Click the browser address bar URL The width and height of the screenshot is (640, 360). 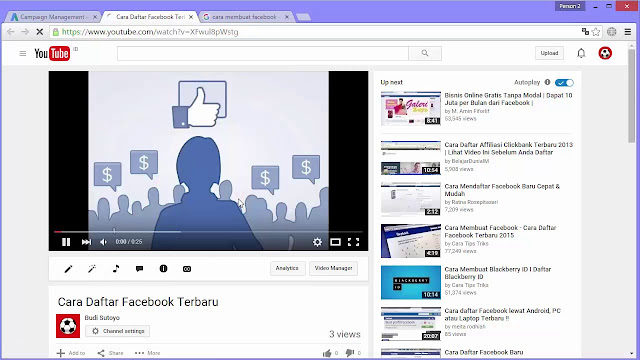click(x=150, y=32)
